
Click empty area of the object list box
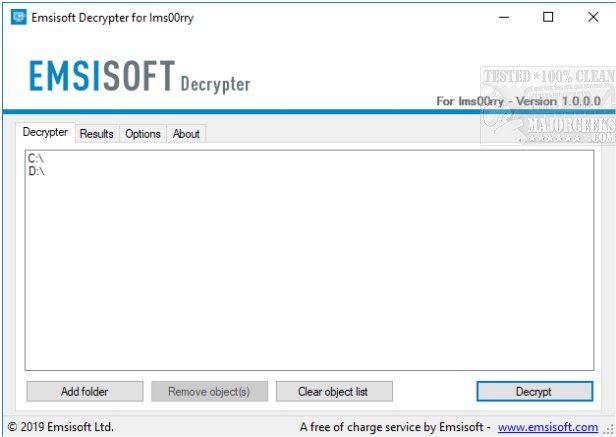coord(309,271)
